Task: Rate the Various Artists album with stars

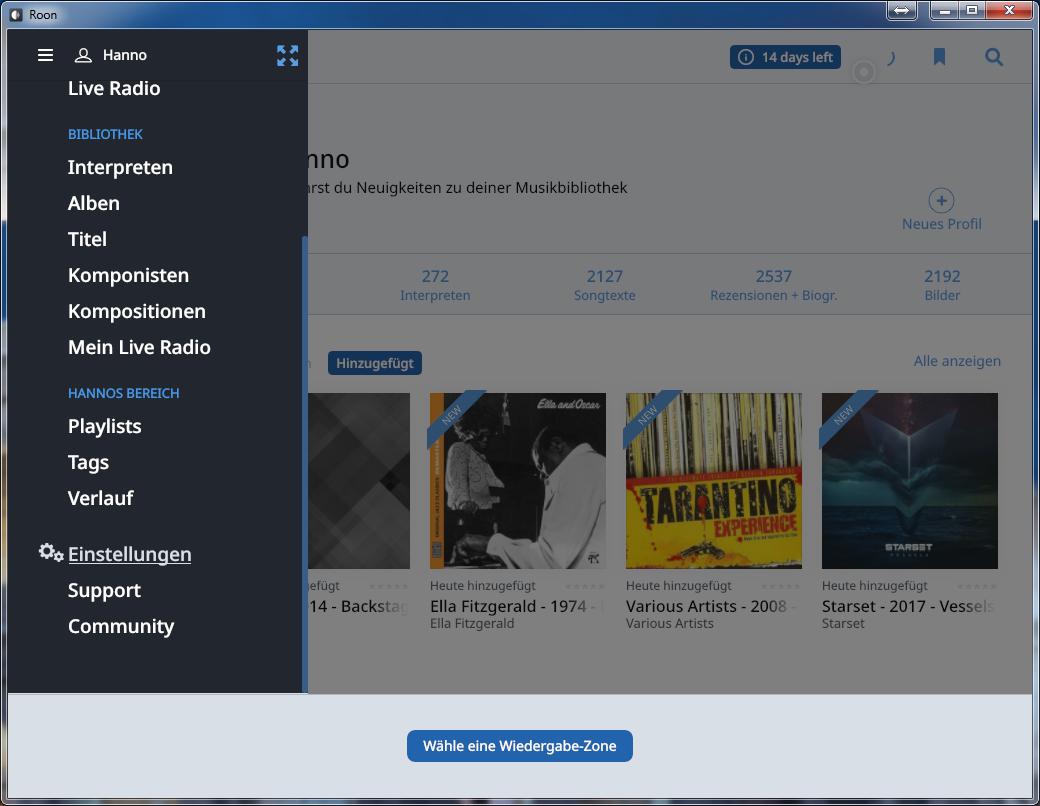Action: tap(781, 586)
